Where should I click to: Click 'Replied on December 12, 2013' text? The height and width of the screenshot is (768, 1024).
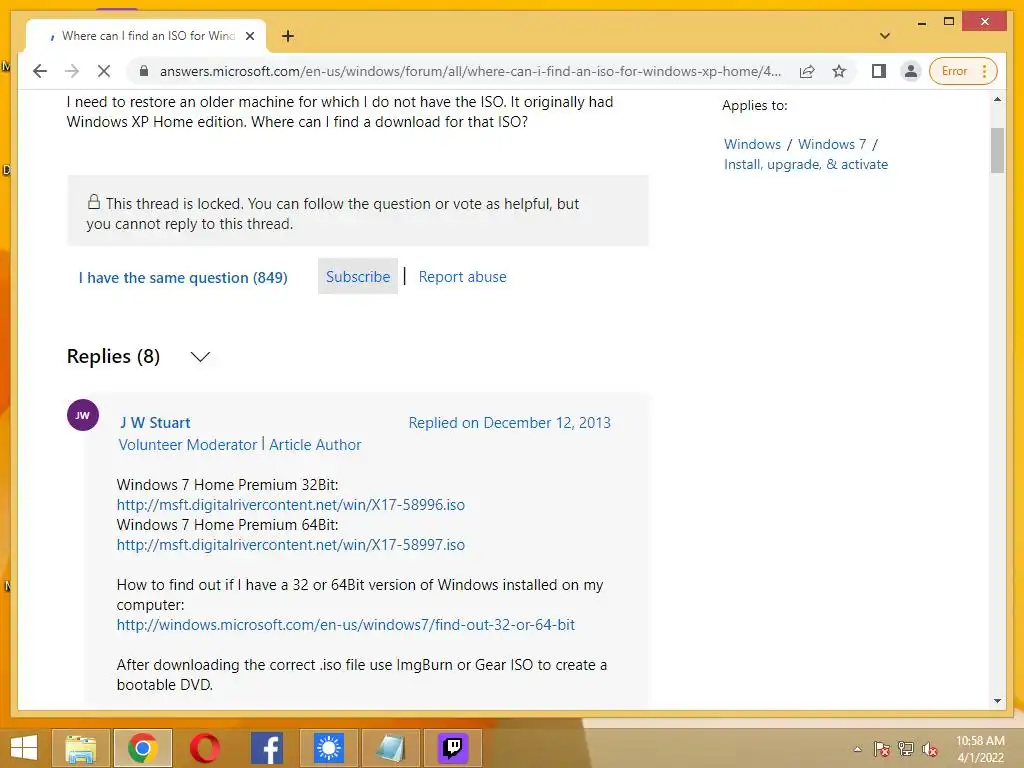coord(509,423)
